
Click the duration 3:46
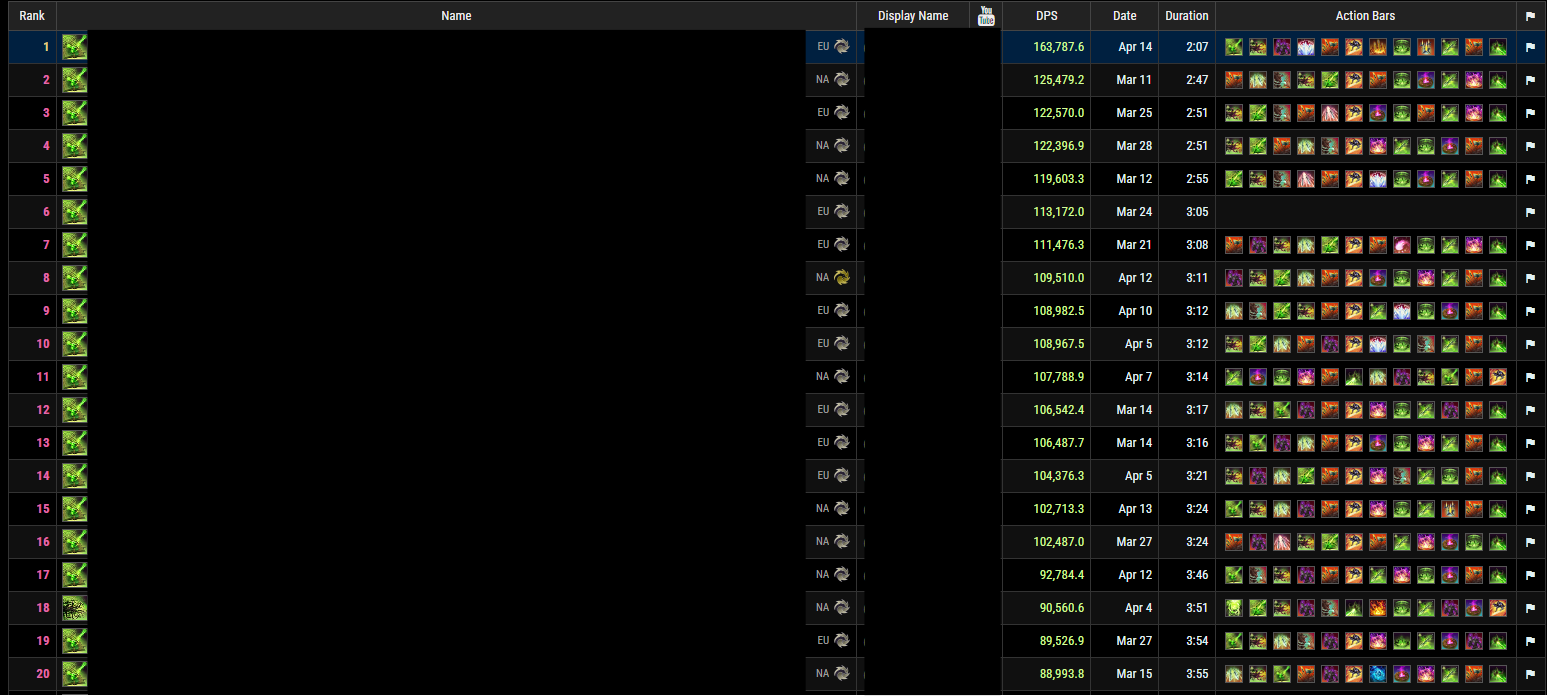click(1197, 575)
